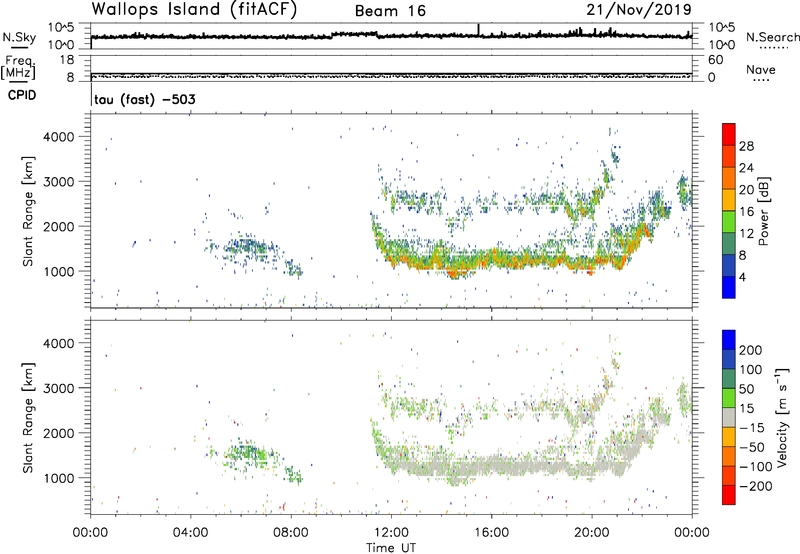Click the narrow noise spike near 15:30 in the N.Sky trace
Screen dimensions: 800x554
pyautogui.click(x=478, y=30)
